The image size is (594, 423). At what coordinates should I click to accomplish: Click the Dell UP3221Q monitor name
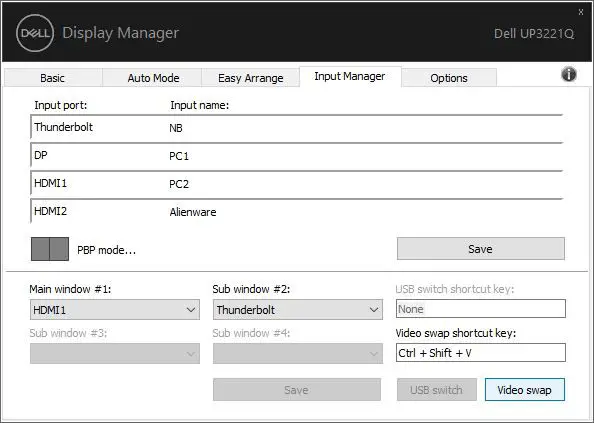coord(534,34)
